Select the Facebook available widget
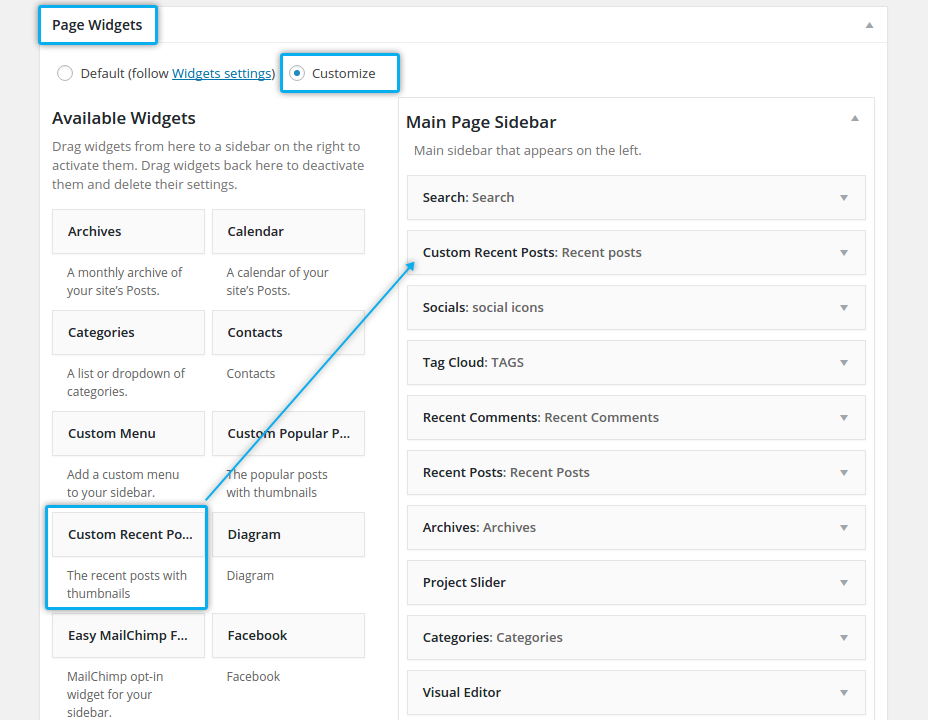Viewport: 928px width, 720px height. coord(288,635)
